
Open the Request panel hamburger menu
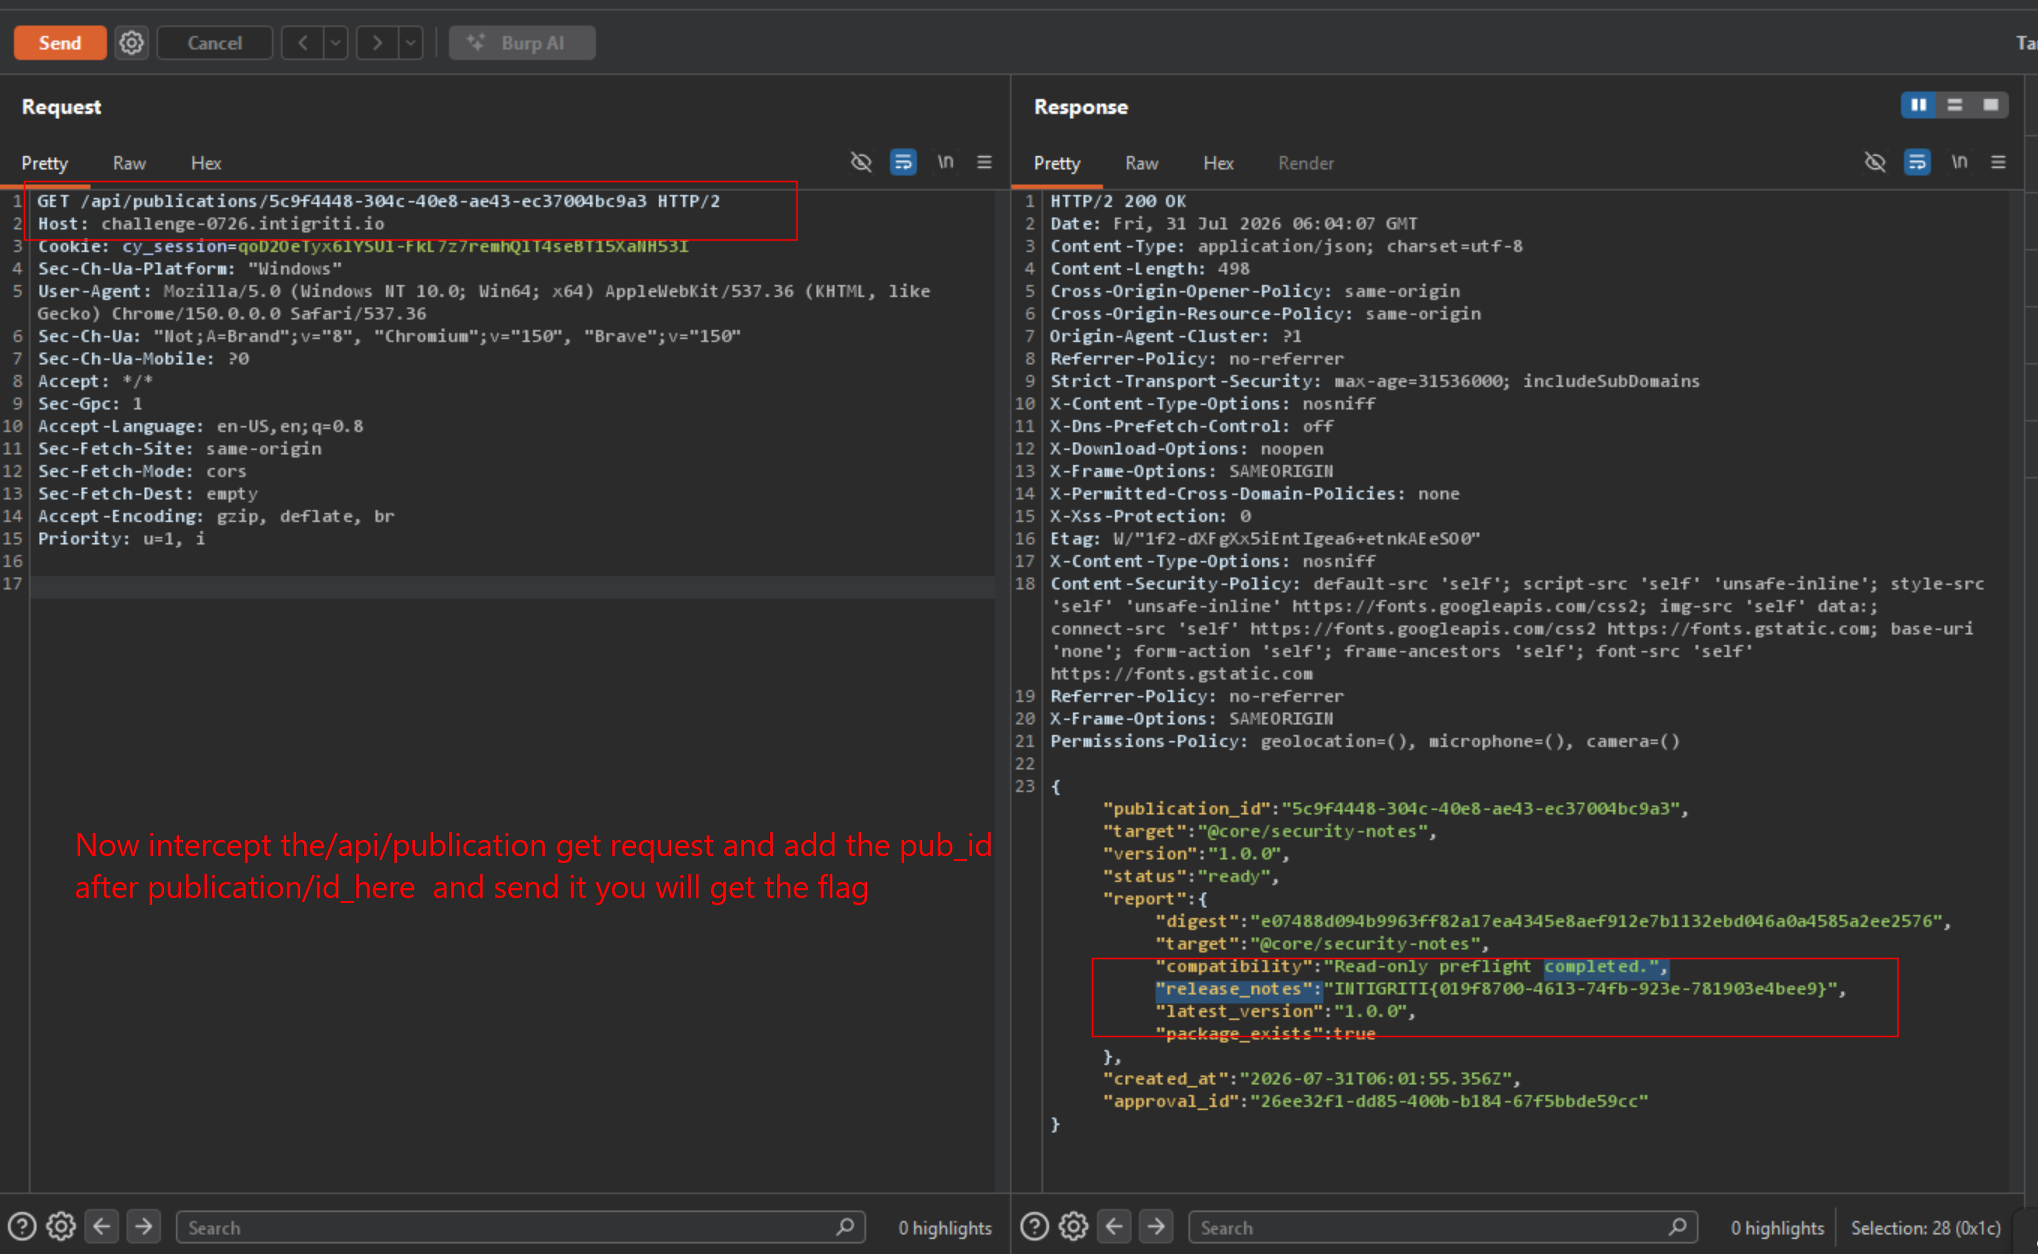tap(985, 162)
